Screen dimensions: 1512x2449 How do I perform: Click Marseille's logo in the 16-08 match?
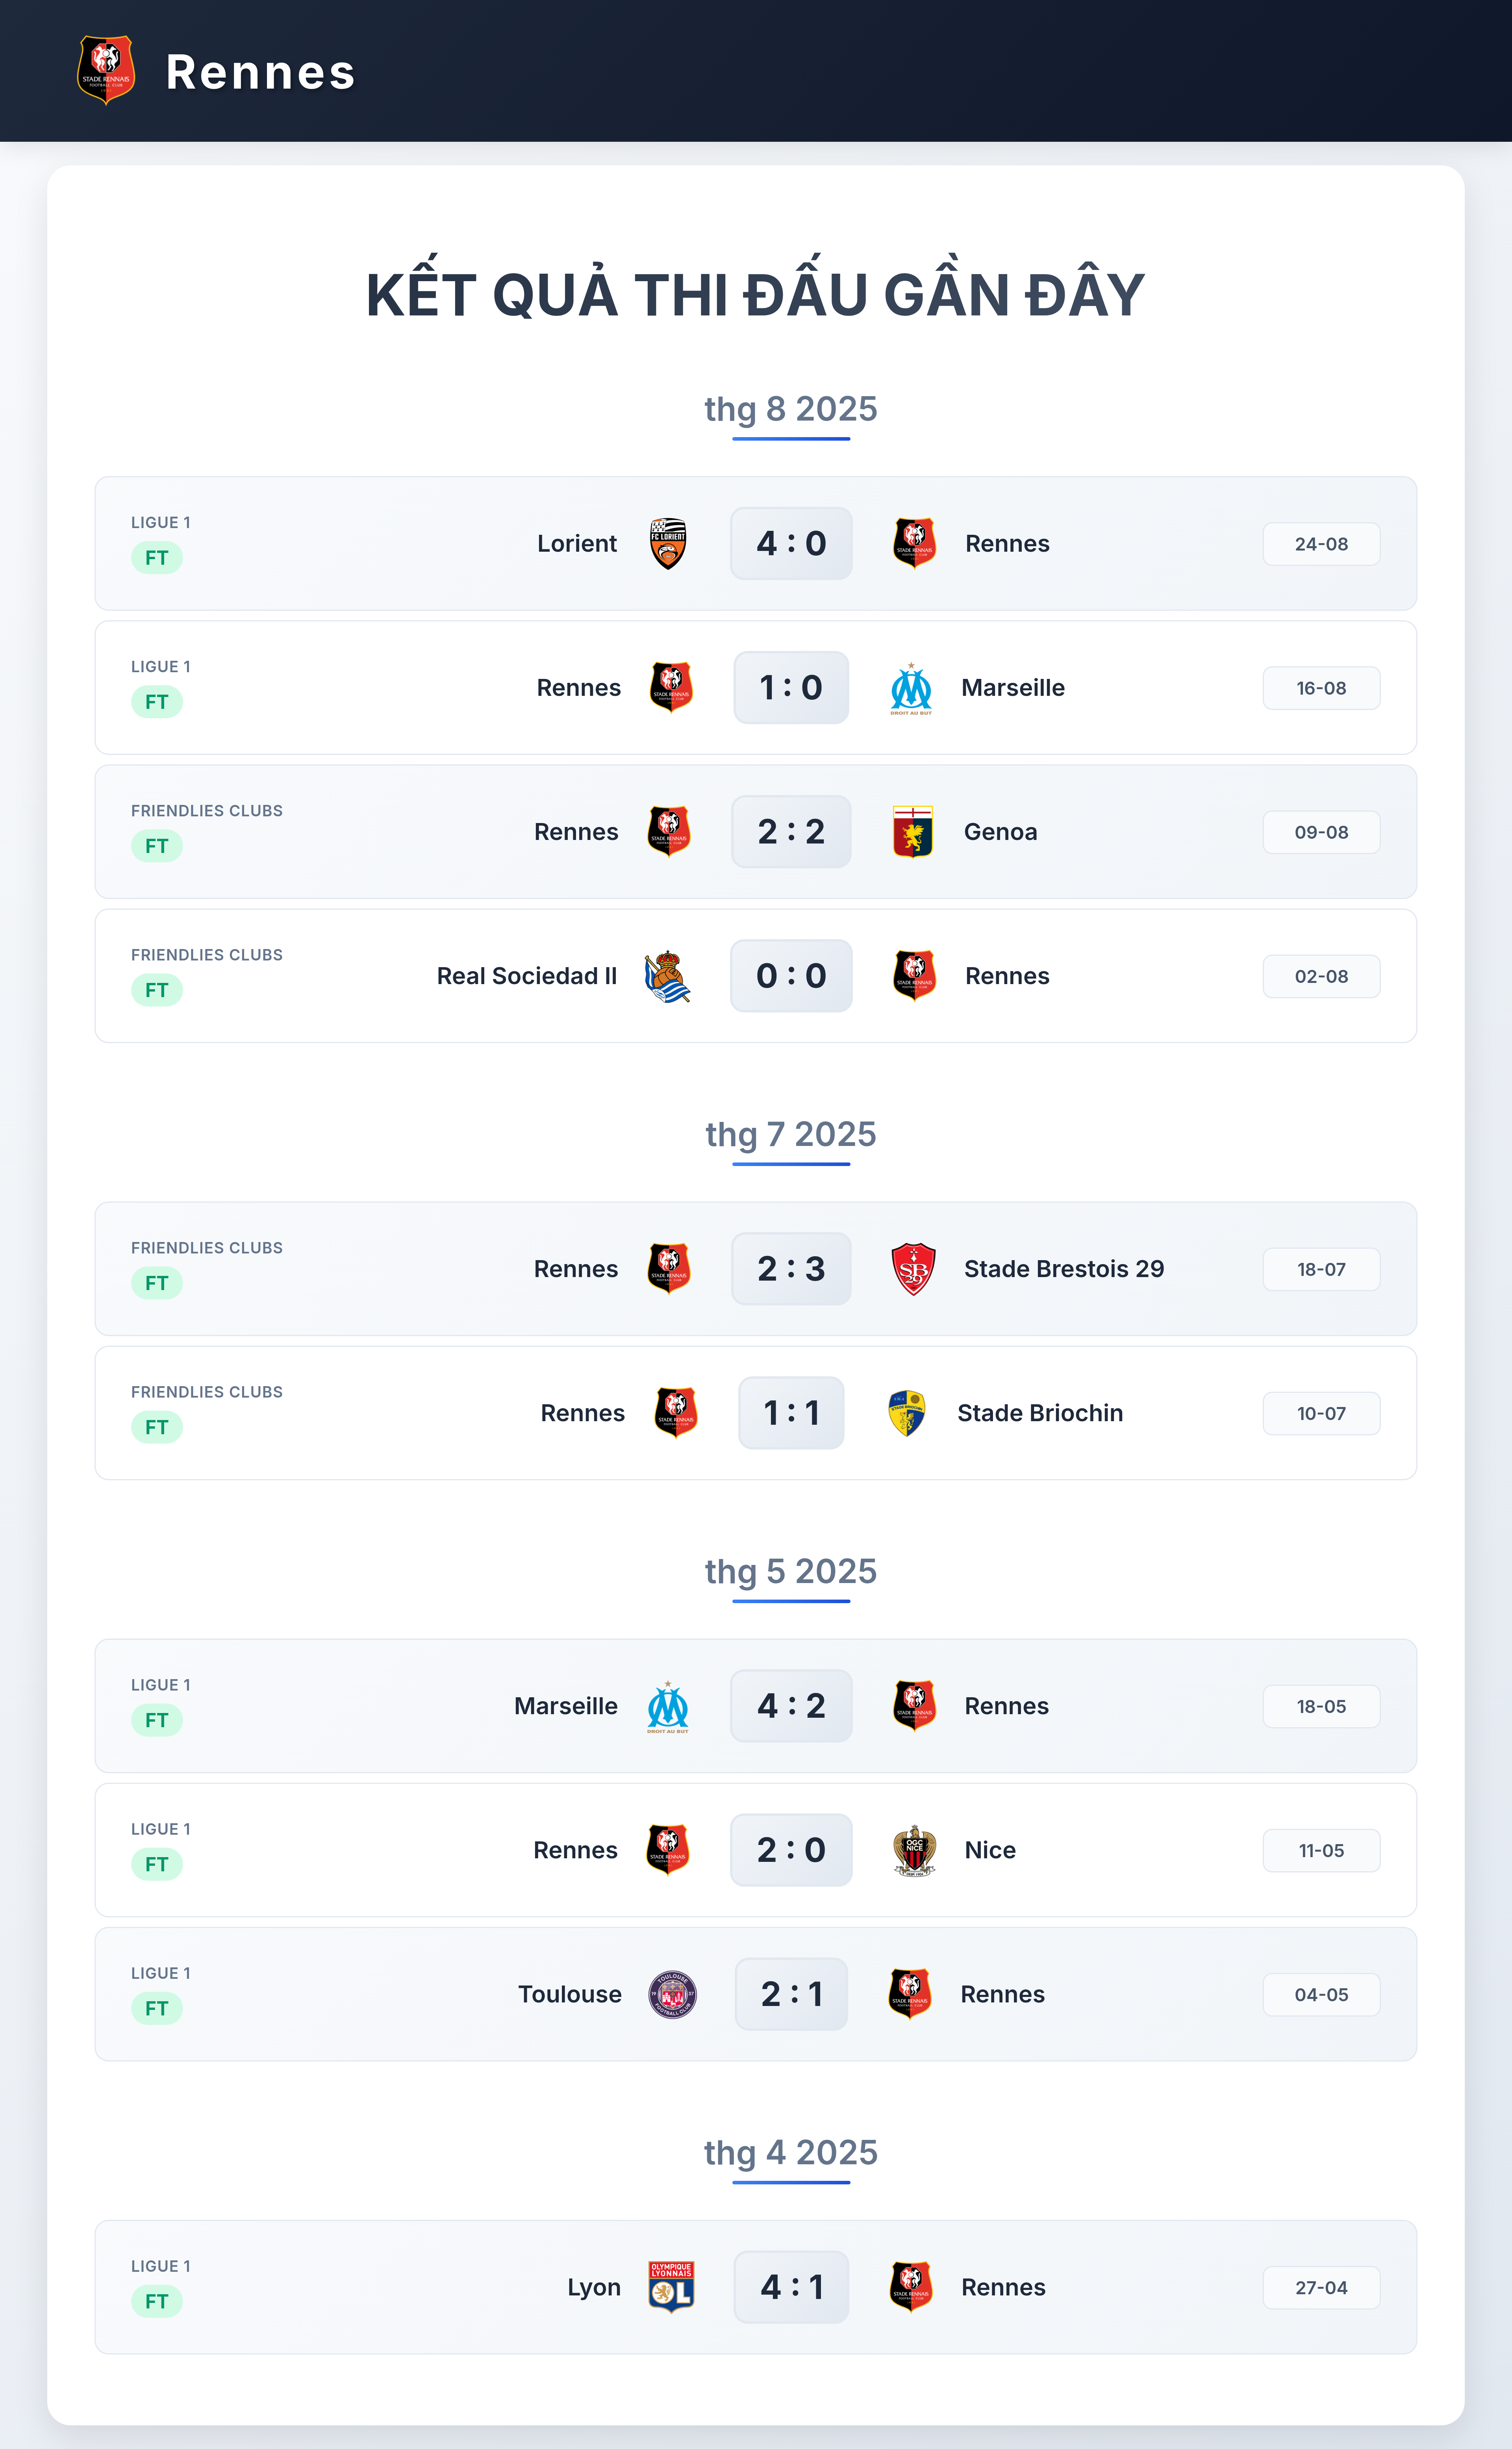point(911,688)
